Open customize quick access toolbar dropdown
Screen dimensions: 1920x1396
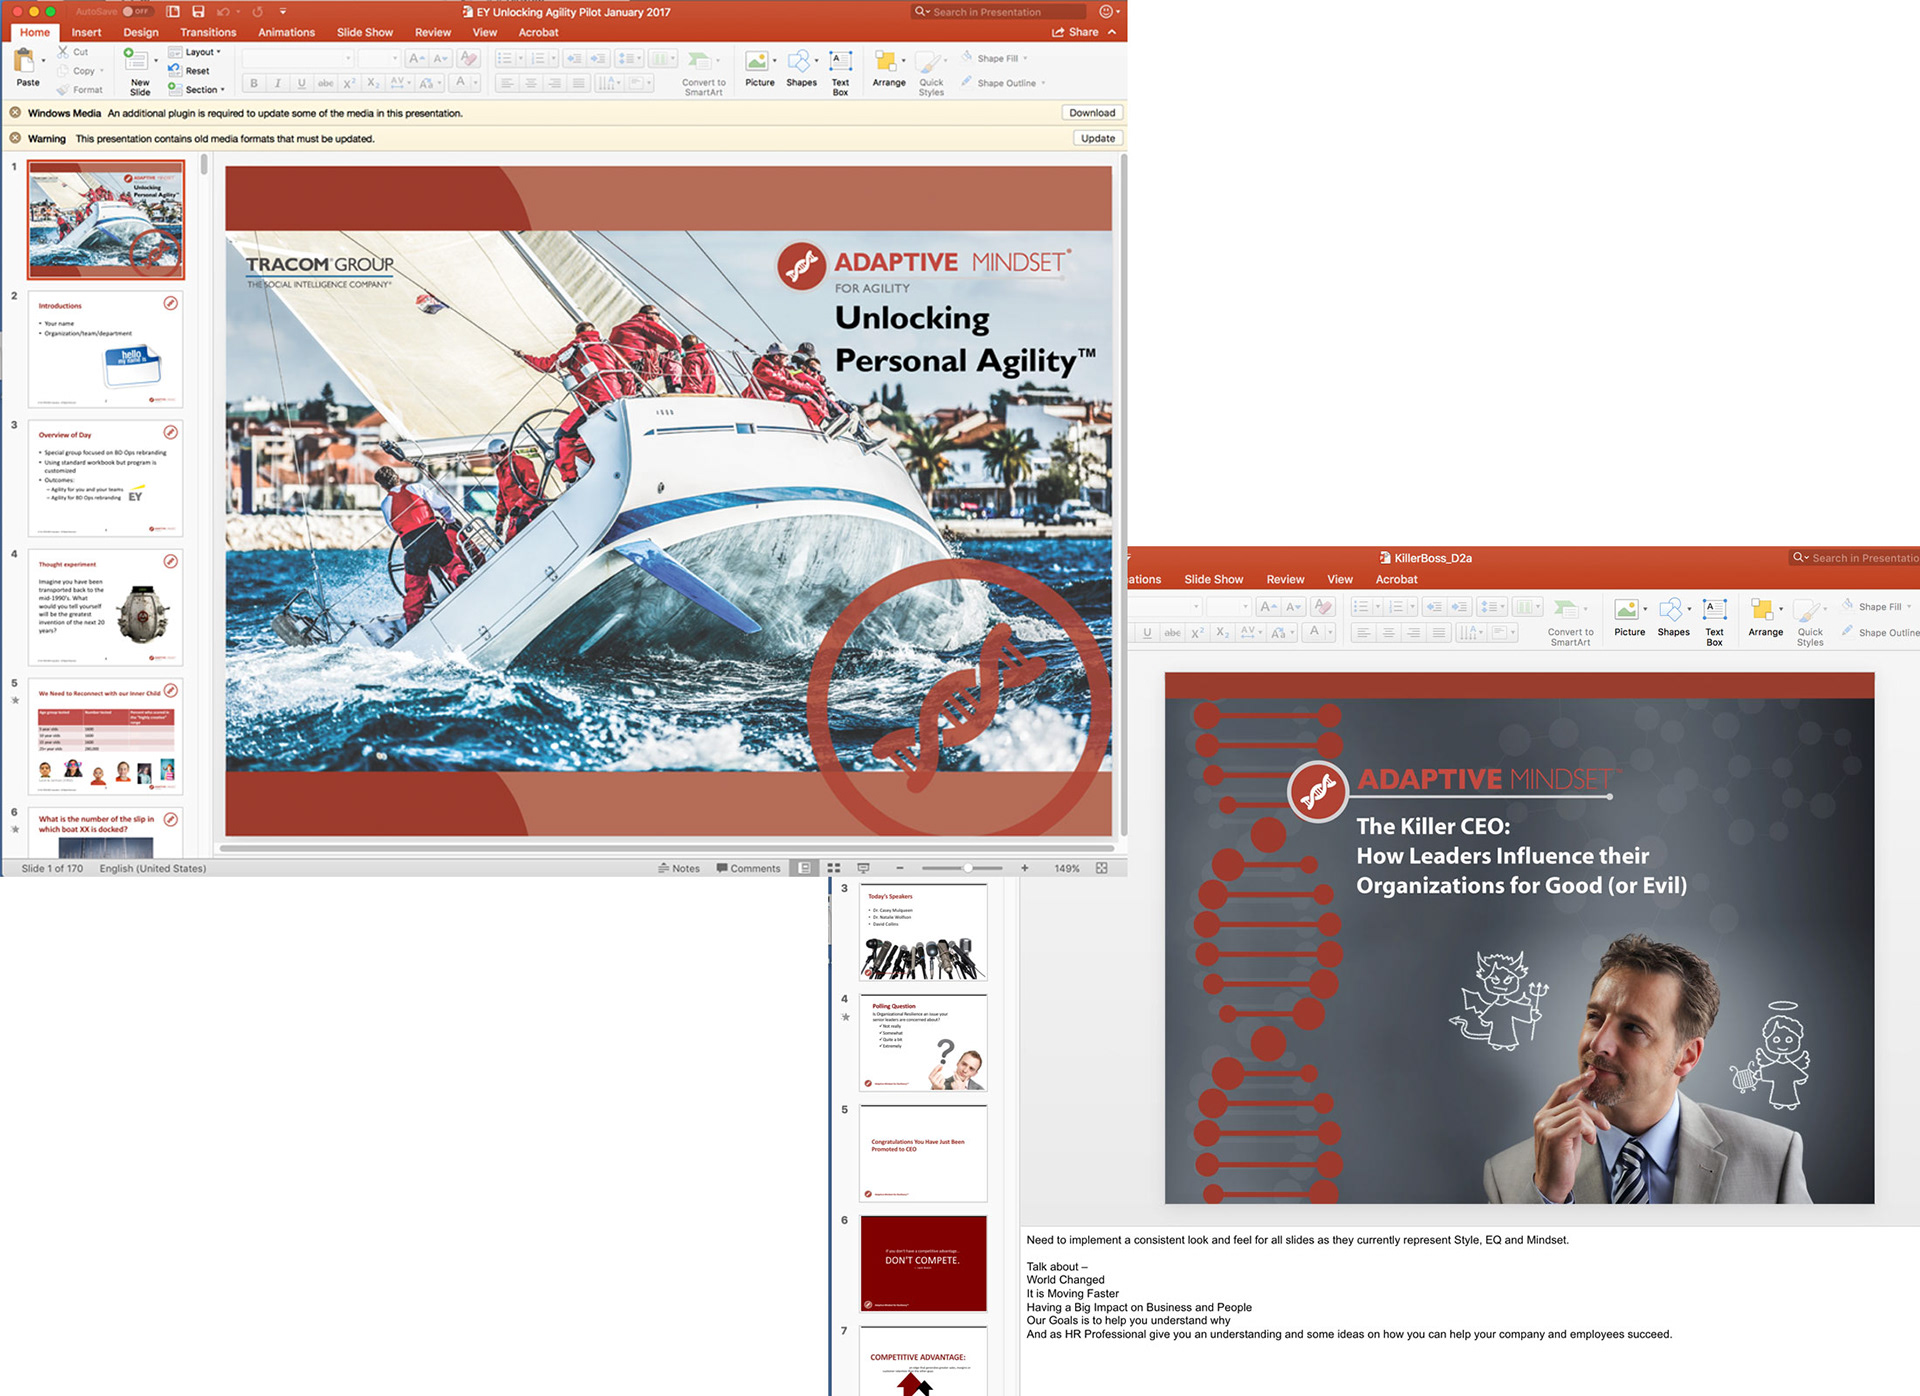coord(283,12)
